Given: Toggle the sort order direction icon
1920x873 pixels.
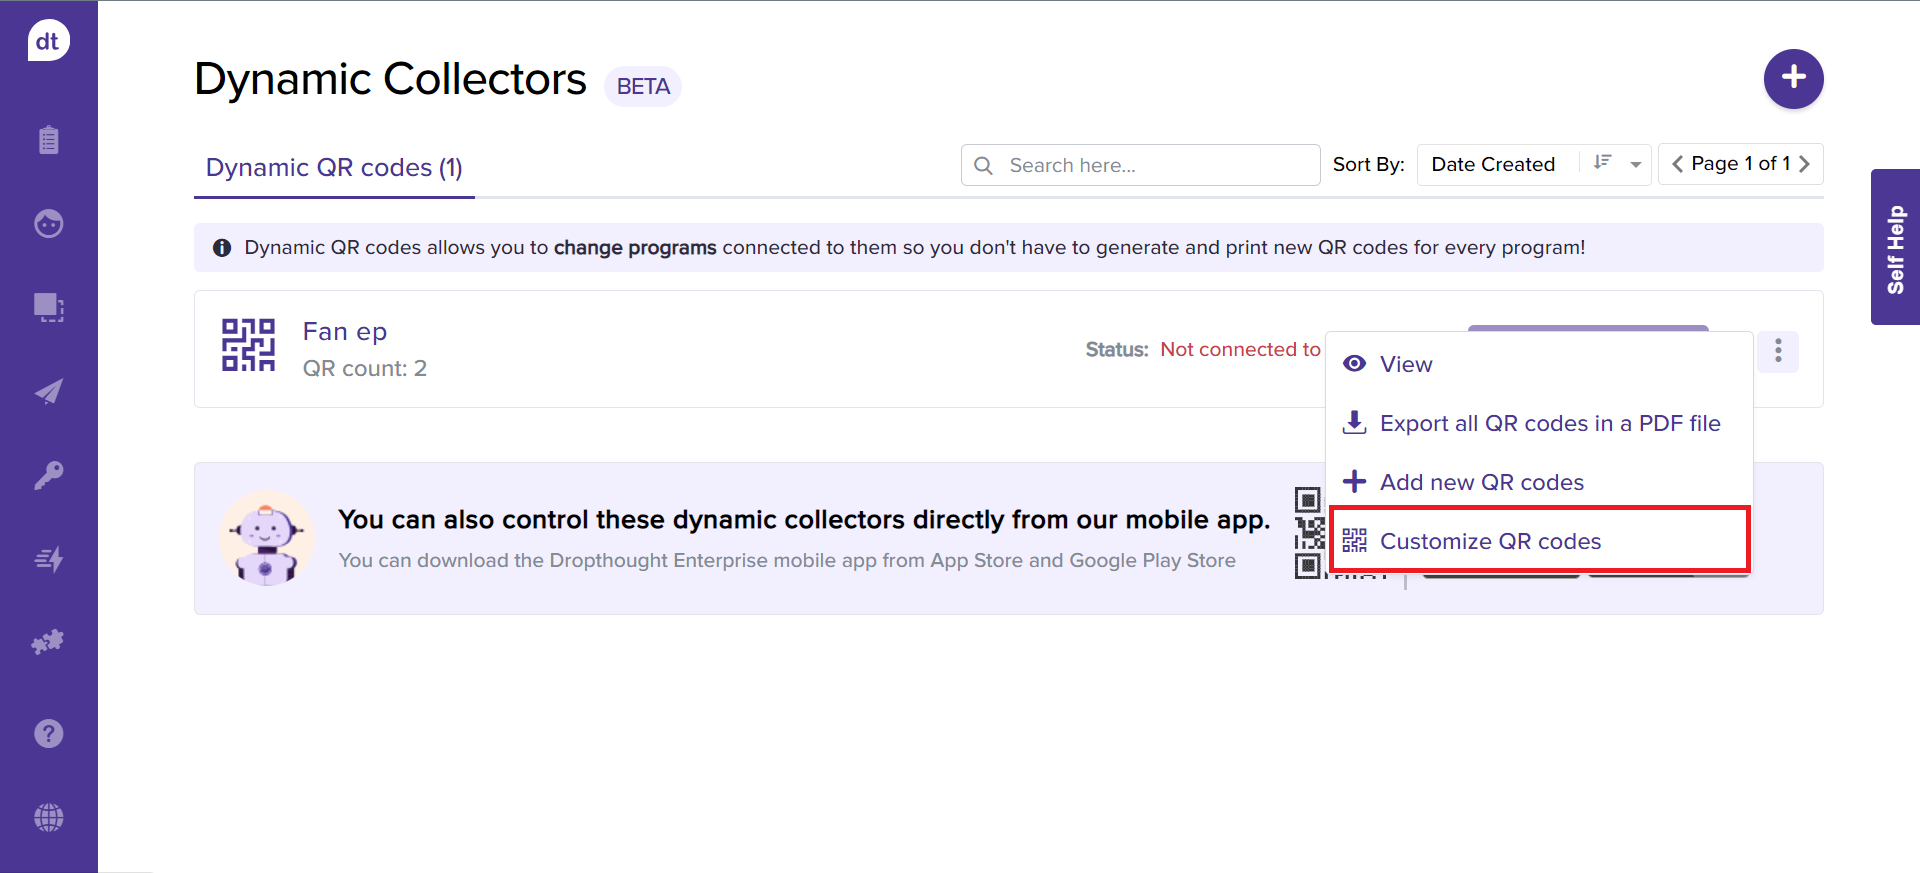Looking at the screenshot, I should point(1602,163).
